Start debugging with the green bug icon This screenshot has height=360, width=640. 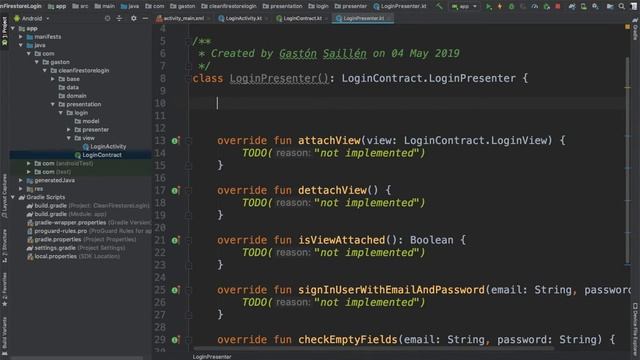point(511,6)
